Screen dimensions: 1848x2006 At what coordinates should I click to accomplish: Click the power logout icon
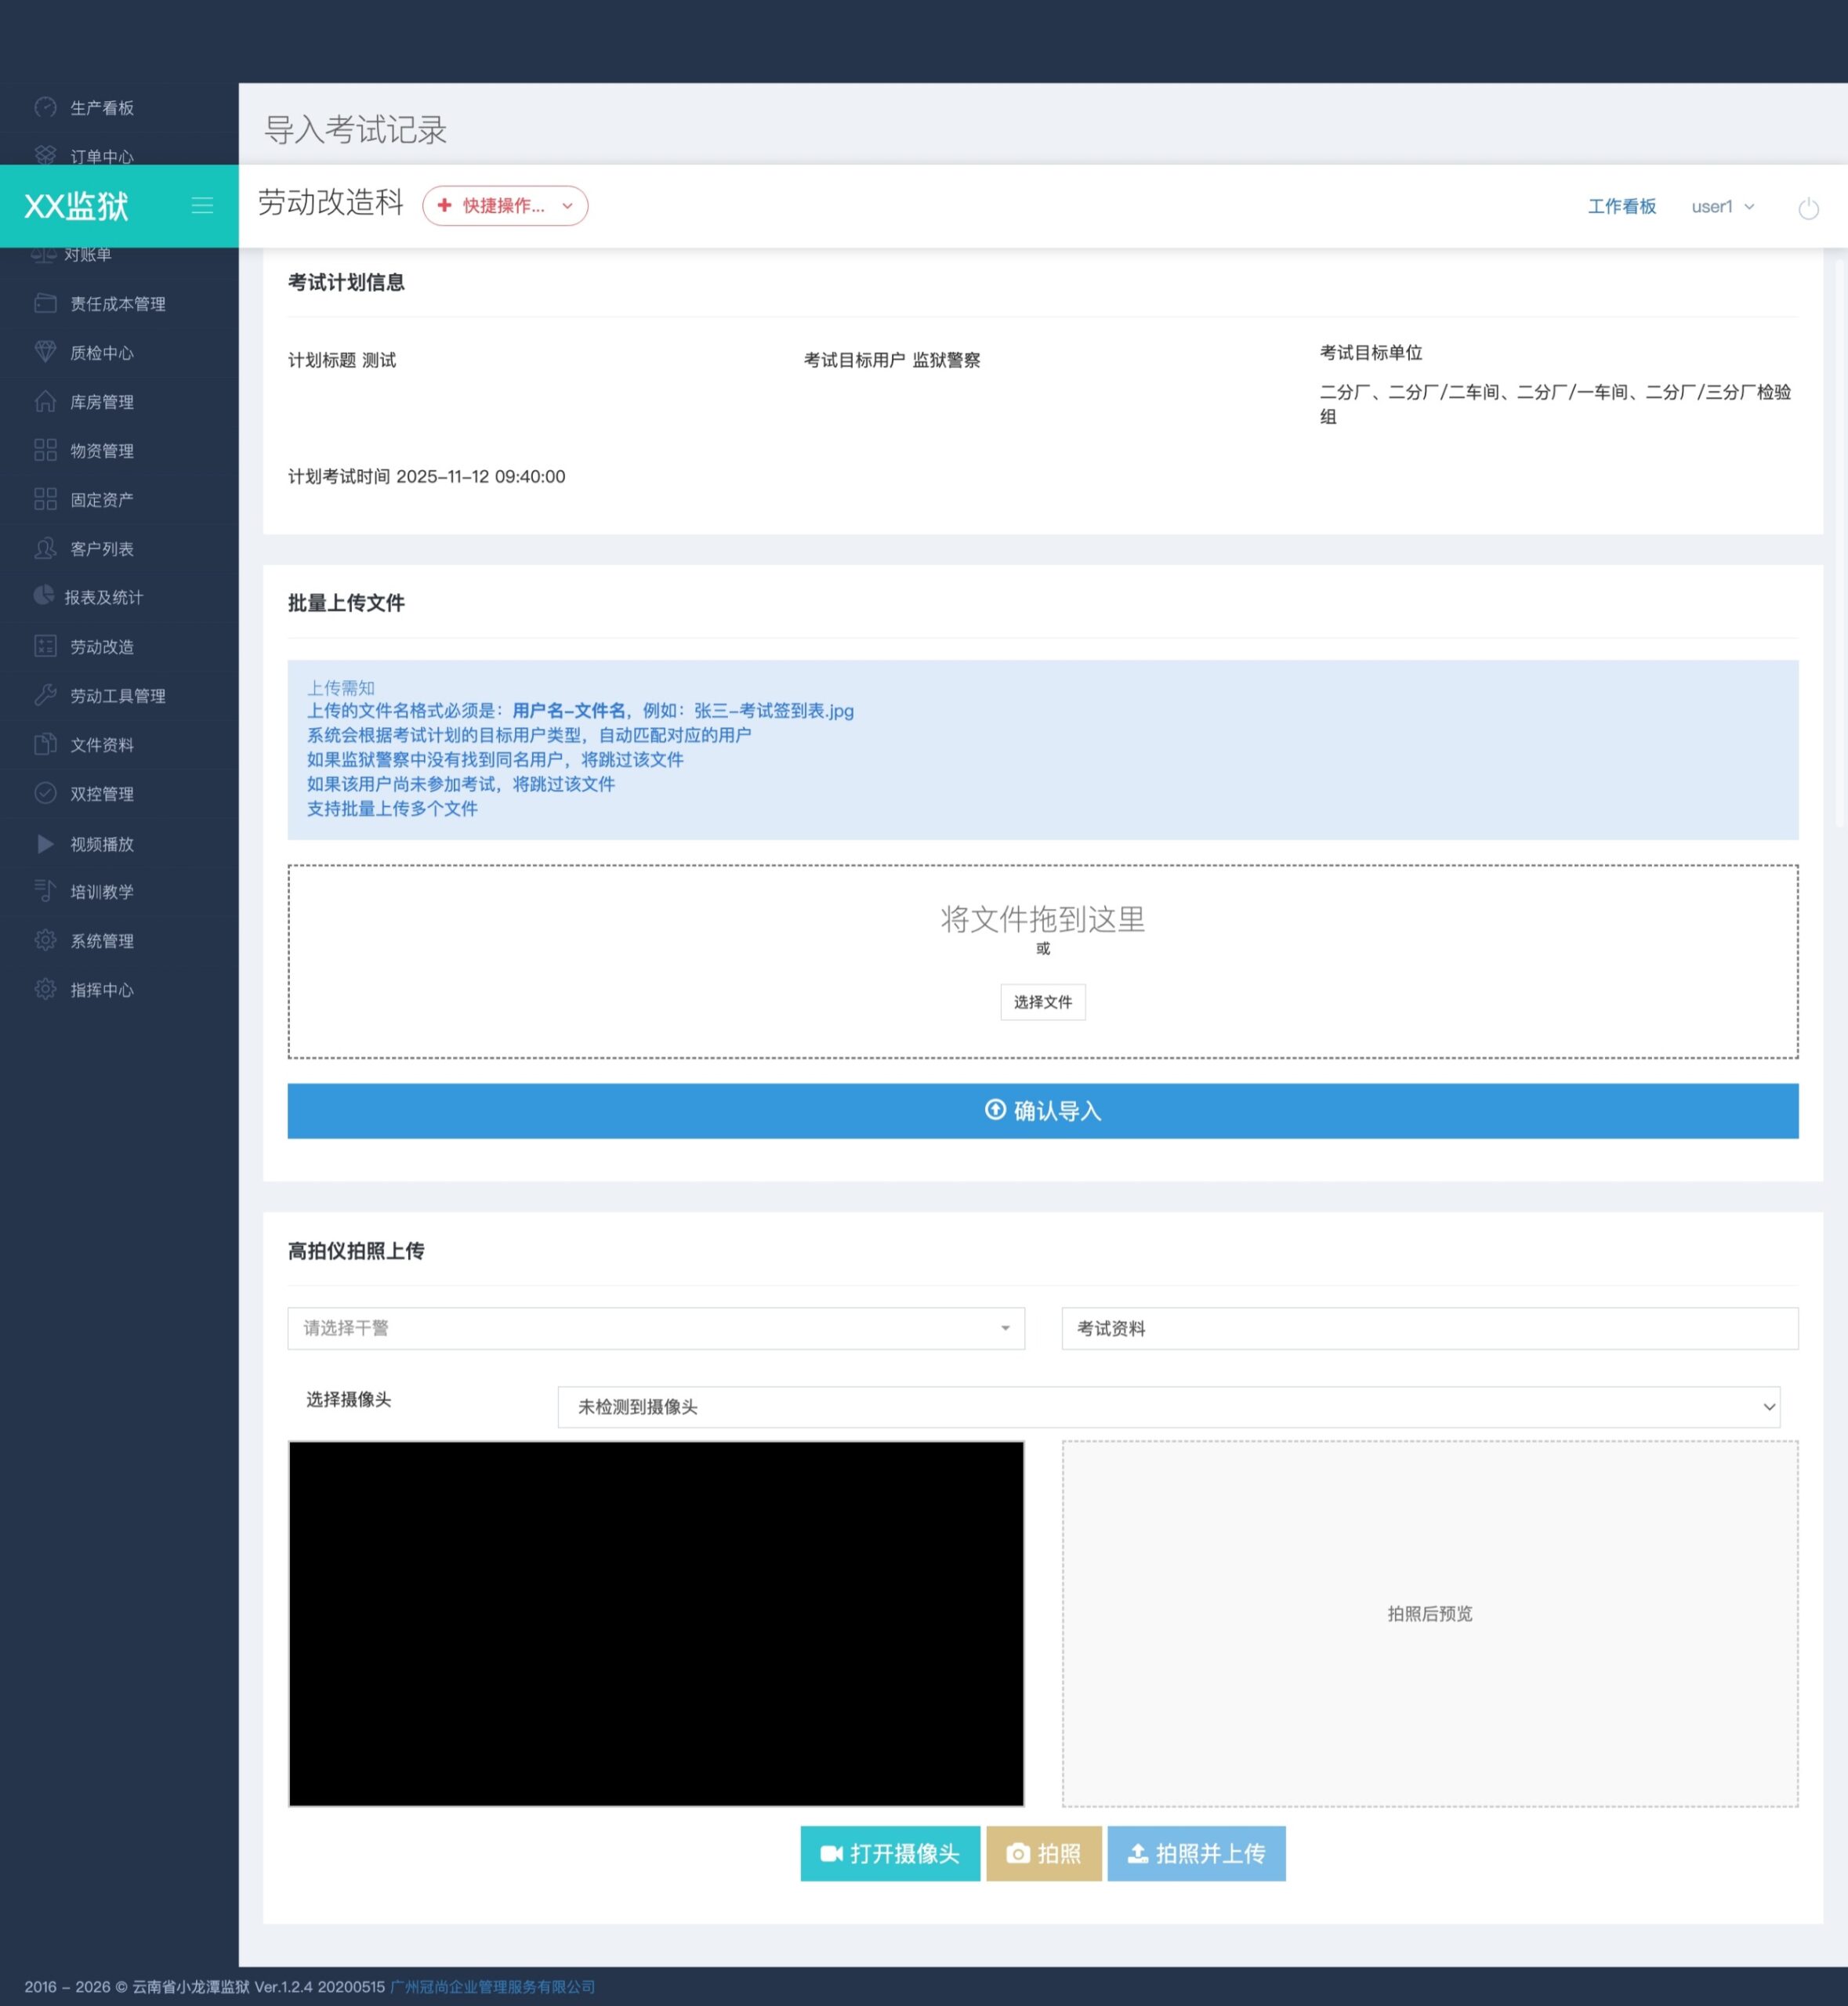pos(1808,208)
